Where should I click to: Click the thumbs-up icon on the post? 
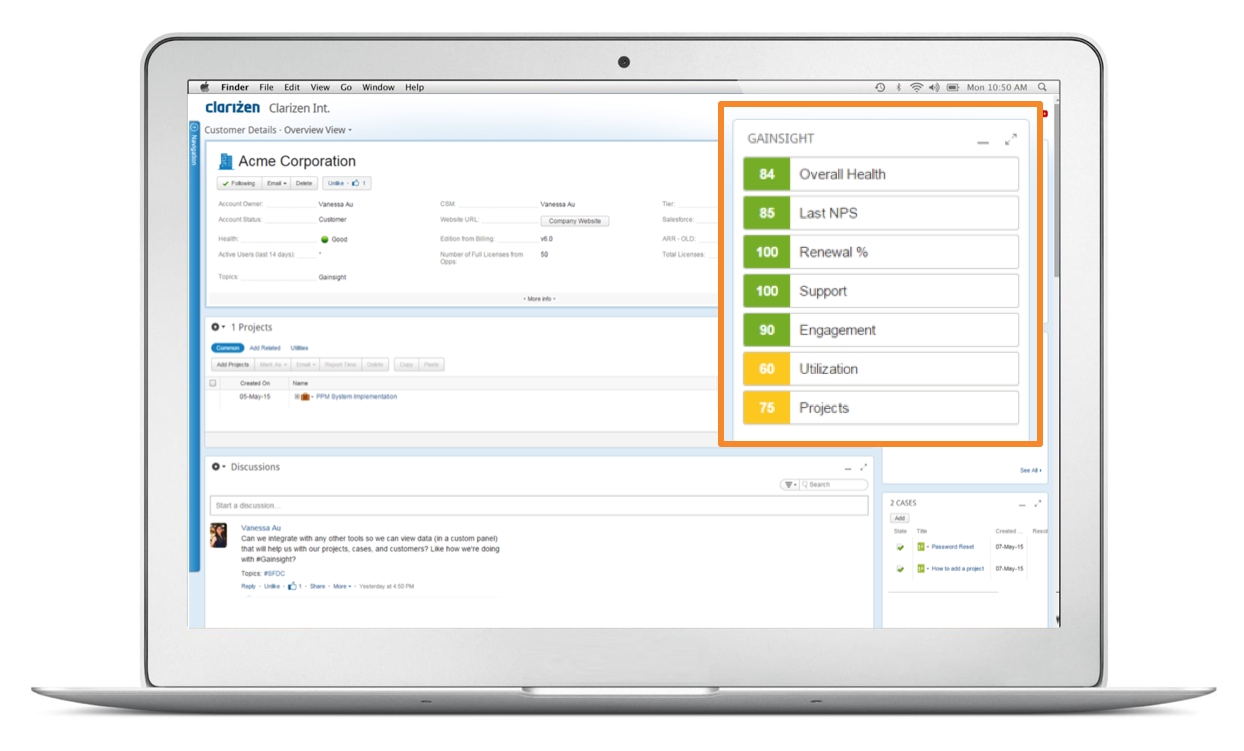[292, 586]
